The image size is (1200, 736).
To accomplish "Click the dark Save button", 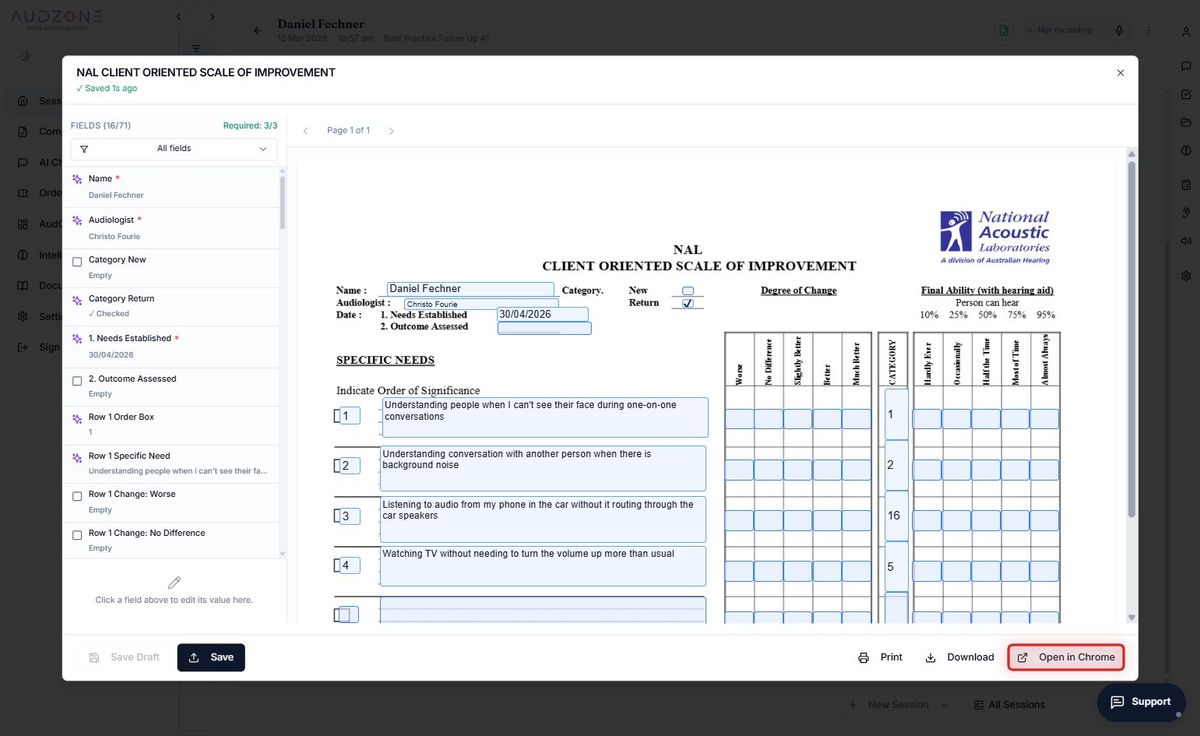I will tap(211, 657).
